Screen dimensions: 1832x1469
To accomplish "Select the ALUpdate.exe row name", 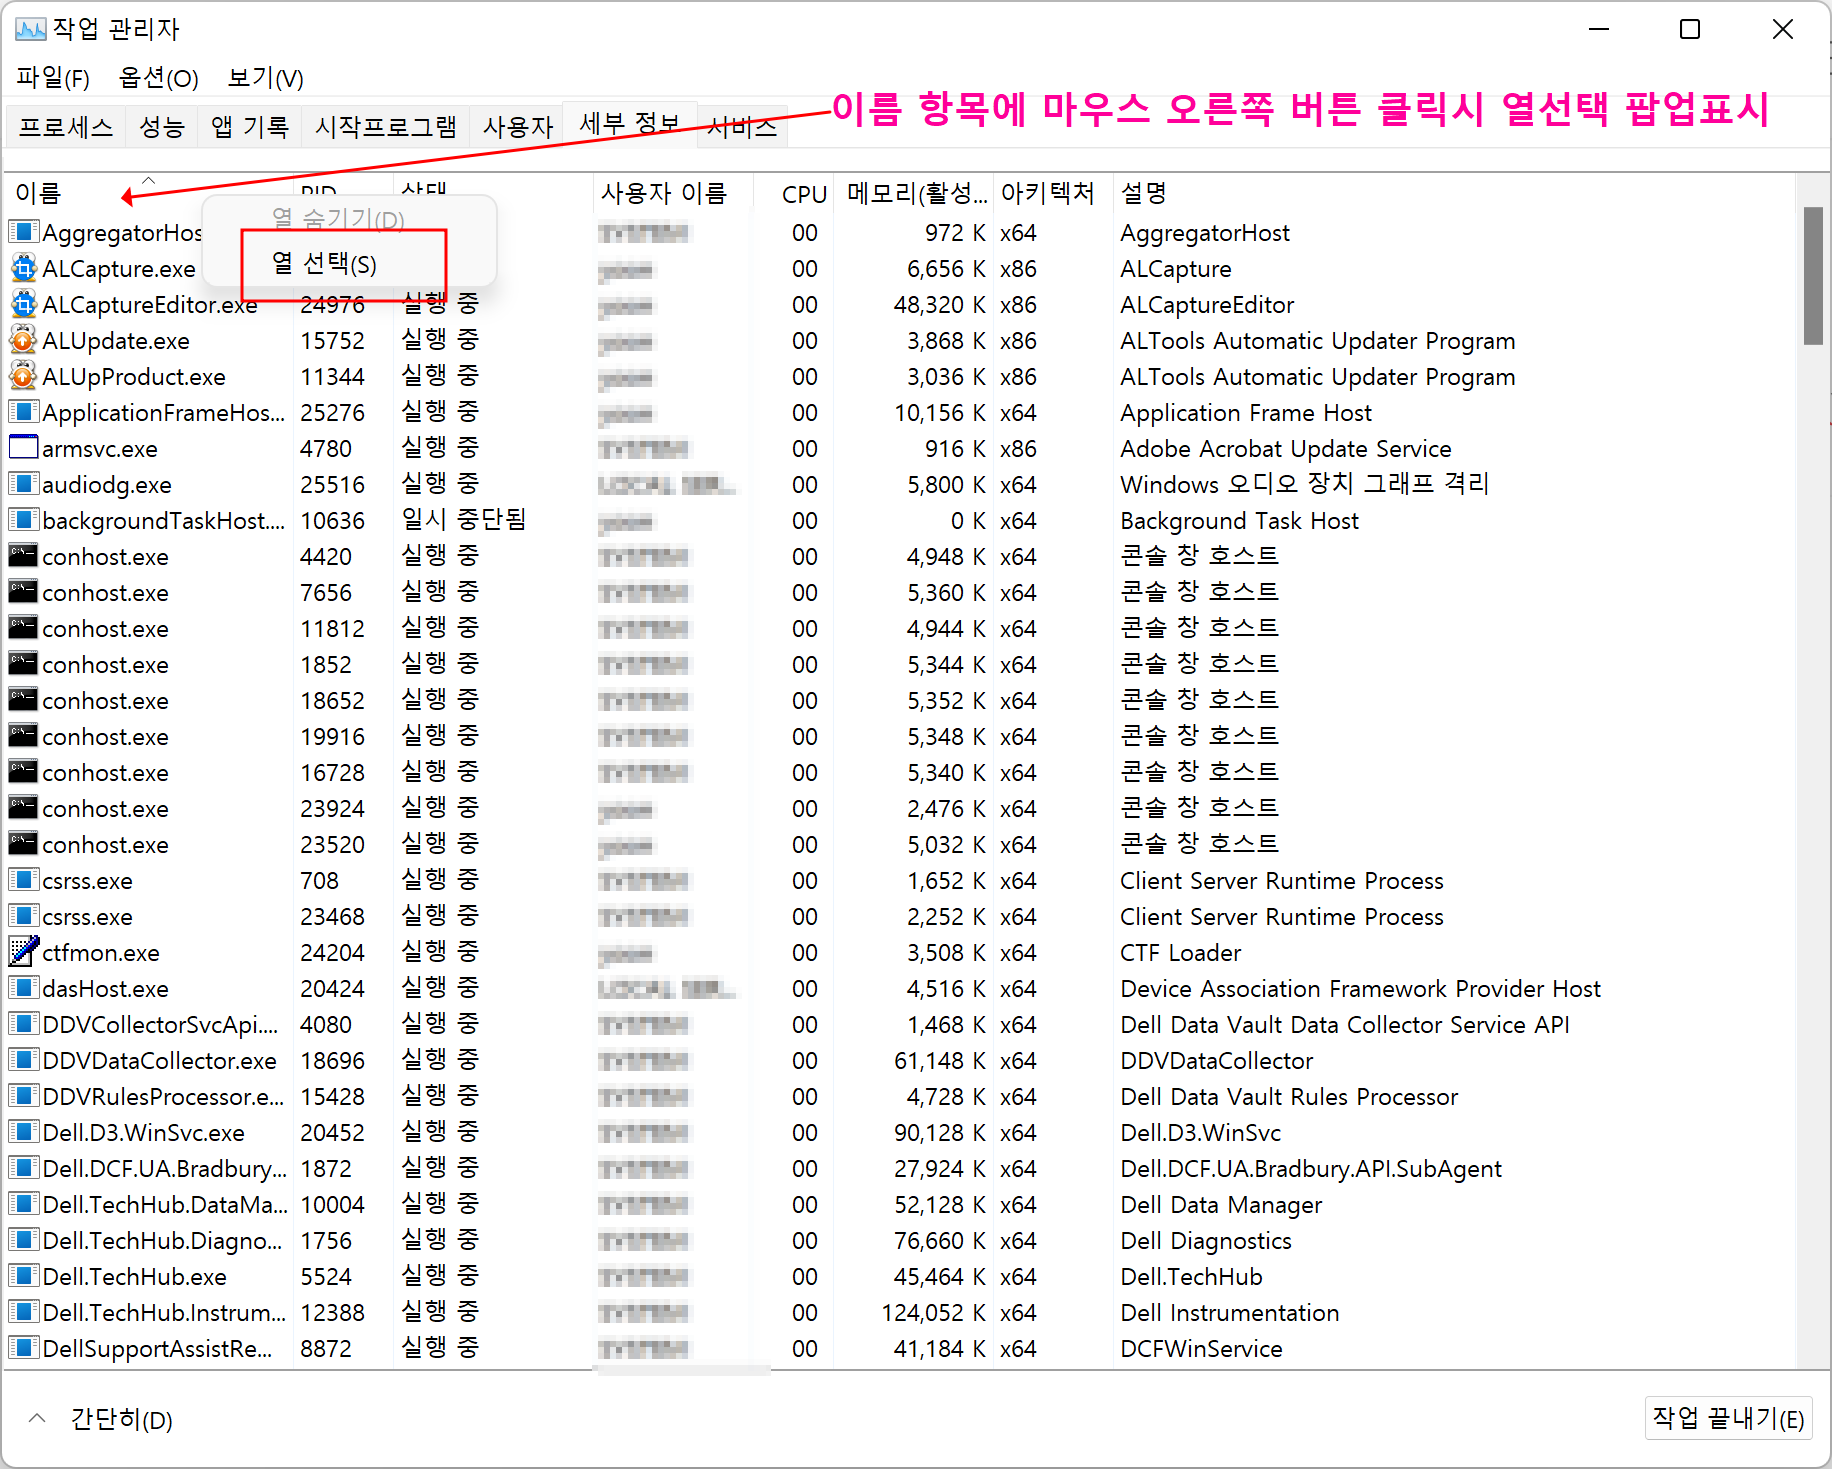I will click(116, 341).
